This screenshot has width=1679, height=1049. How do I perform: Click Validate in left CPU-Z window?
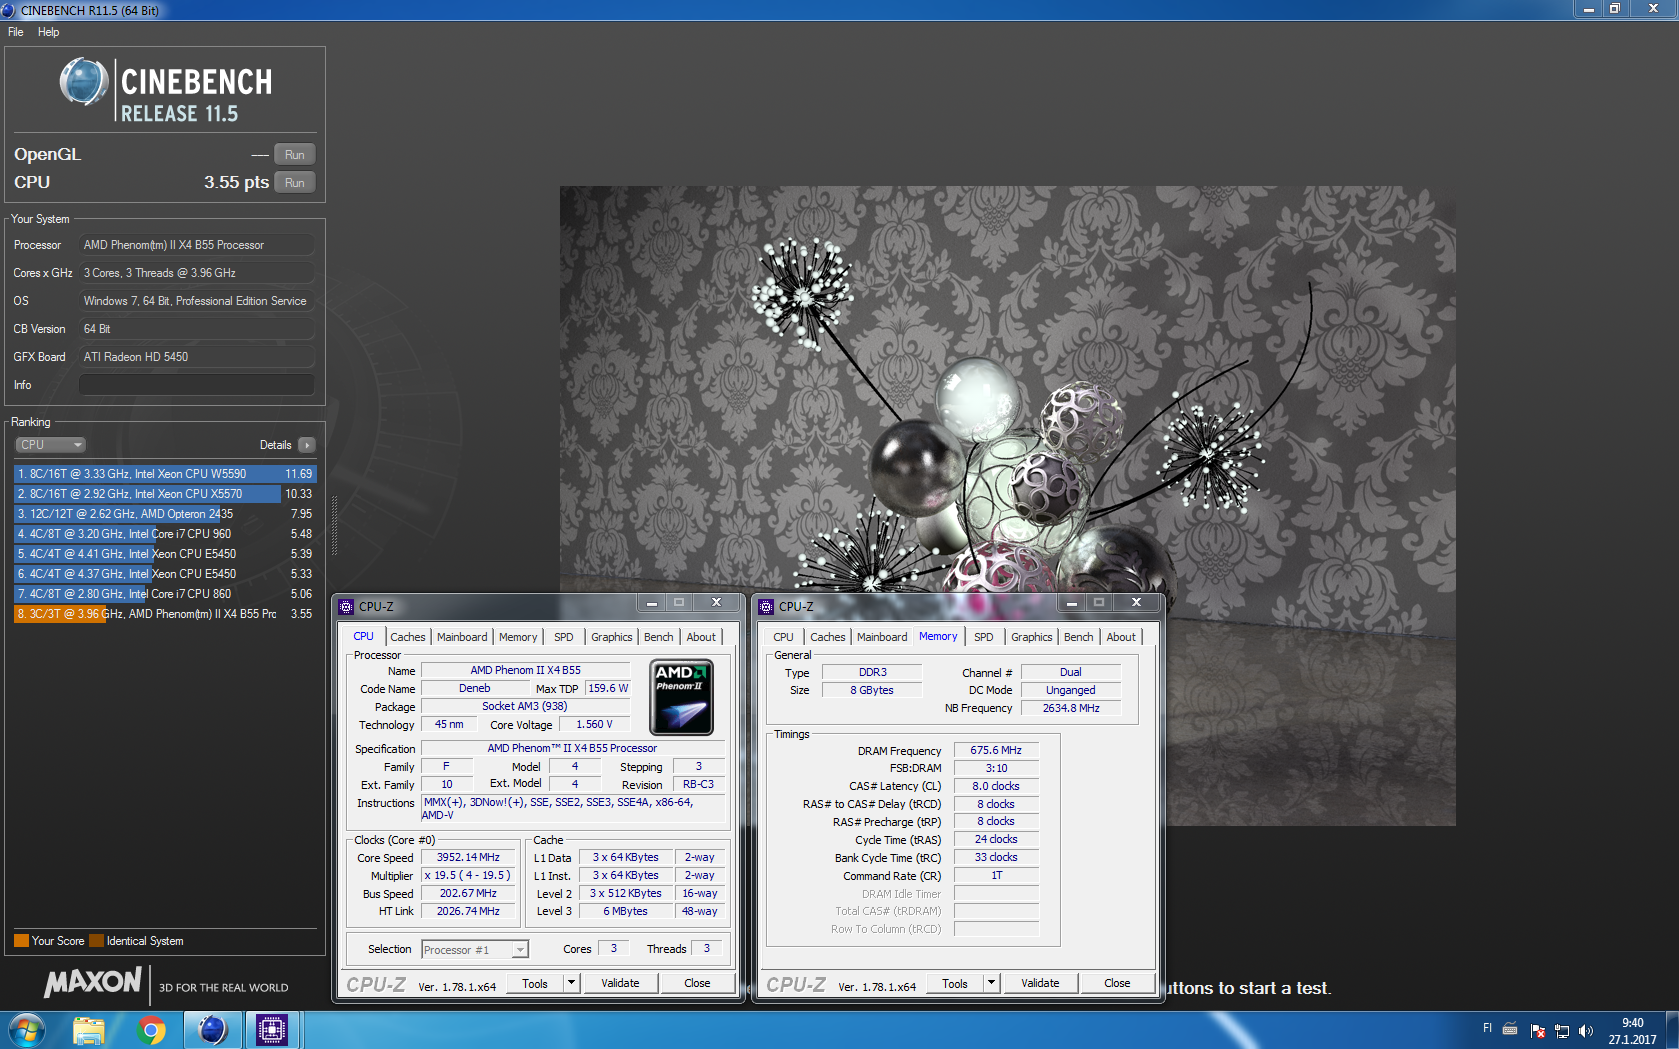pos(620,983)
